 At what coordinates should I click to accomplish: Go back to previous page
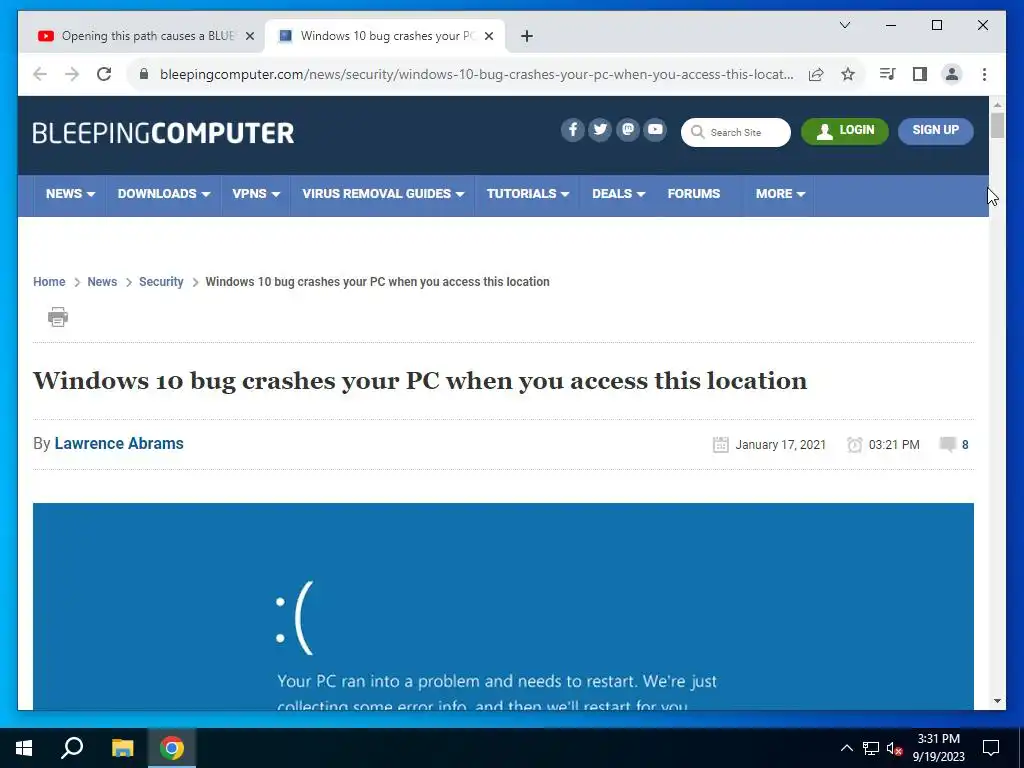point(40,74)
